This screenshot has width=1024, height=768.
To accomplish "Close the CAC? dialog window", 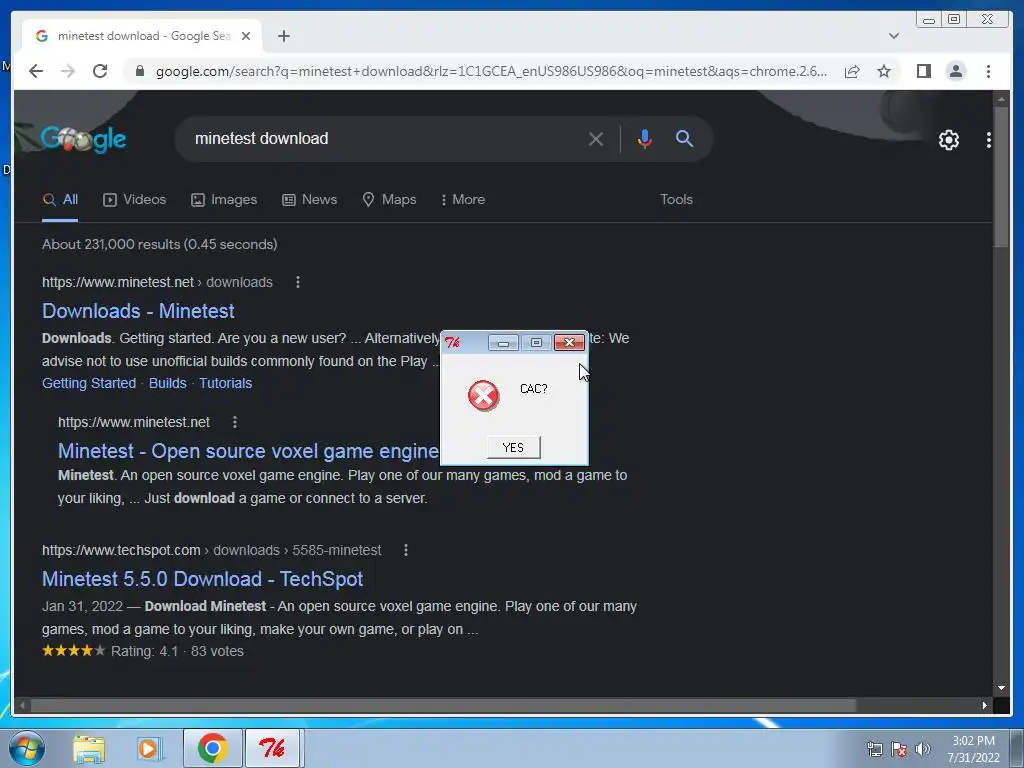I will [x=569, y=343].
